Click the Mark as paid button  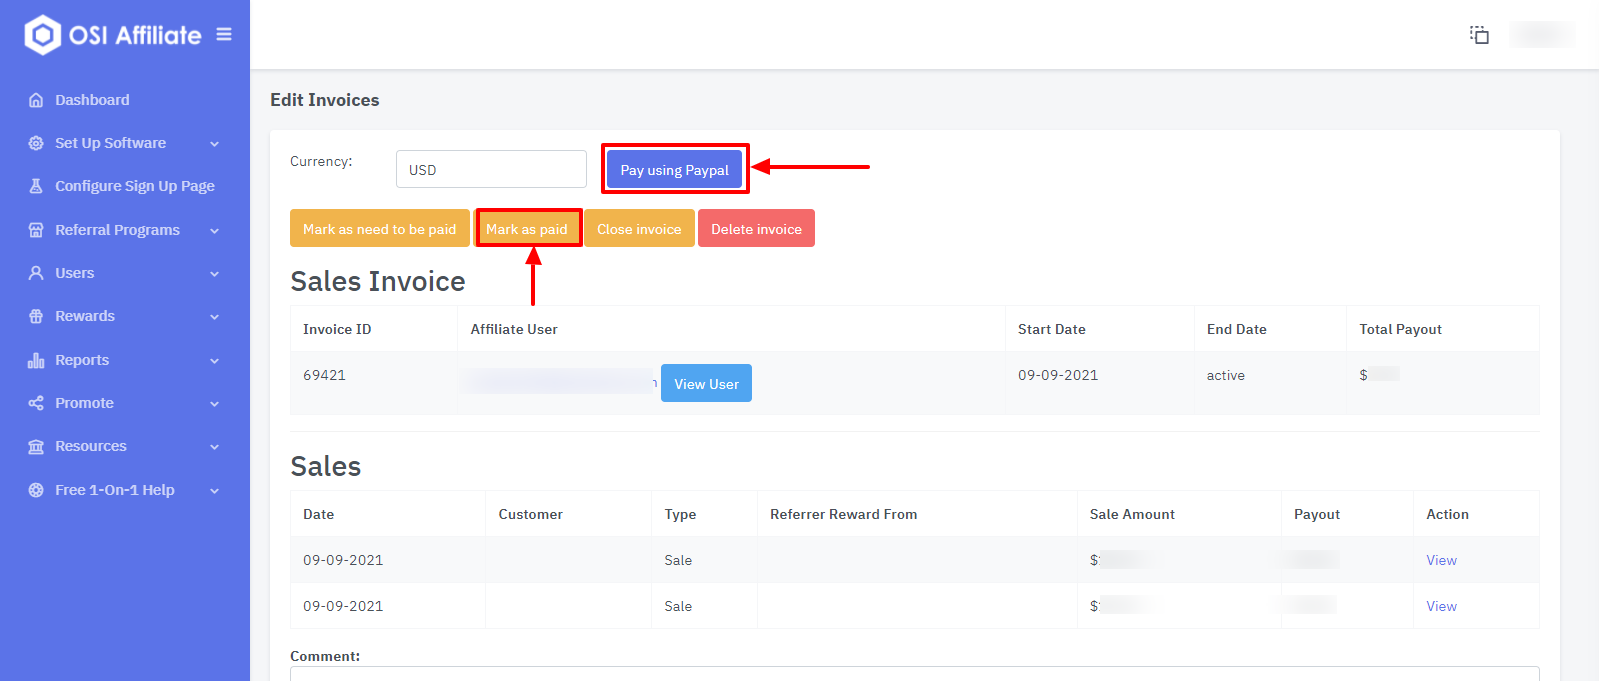click(x=527, y=228)
